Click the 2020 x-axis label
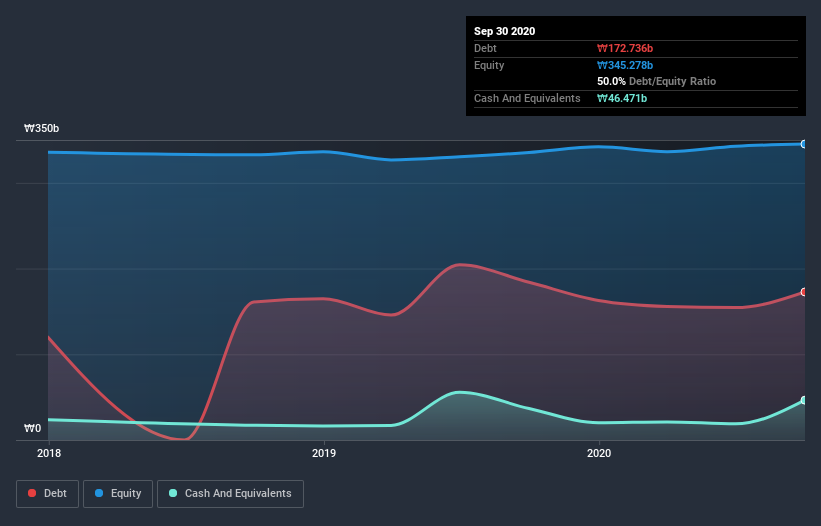821x526 pixels. click(x=598, y=453)
